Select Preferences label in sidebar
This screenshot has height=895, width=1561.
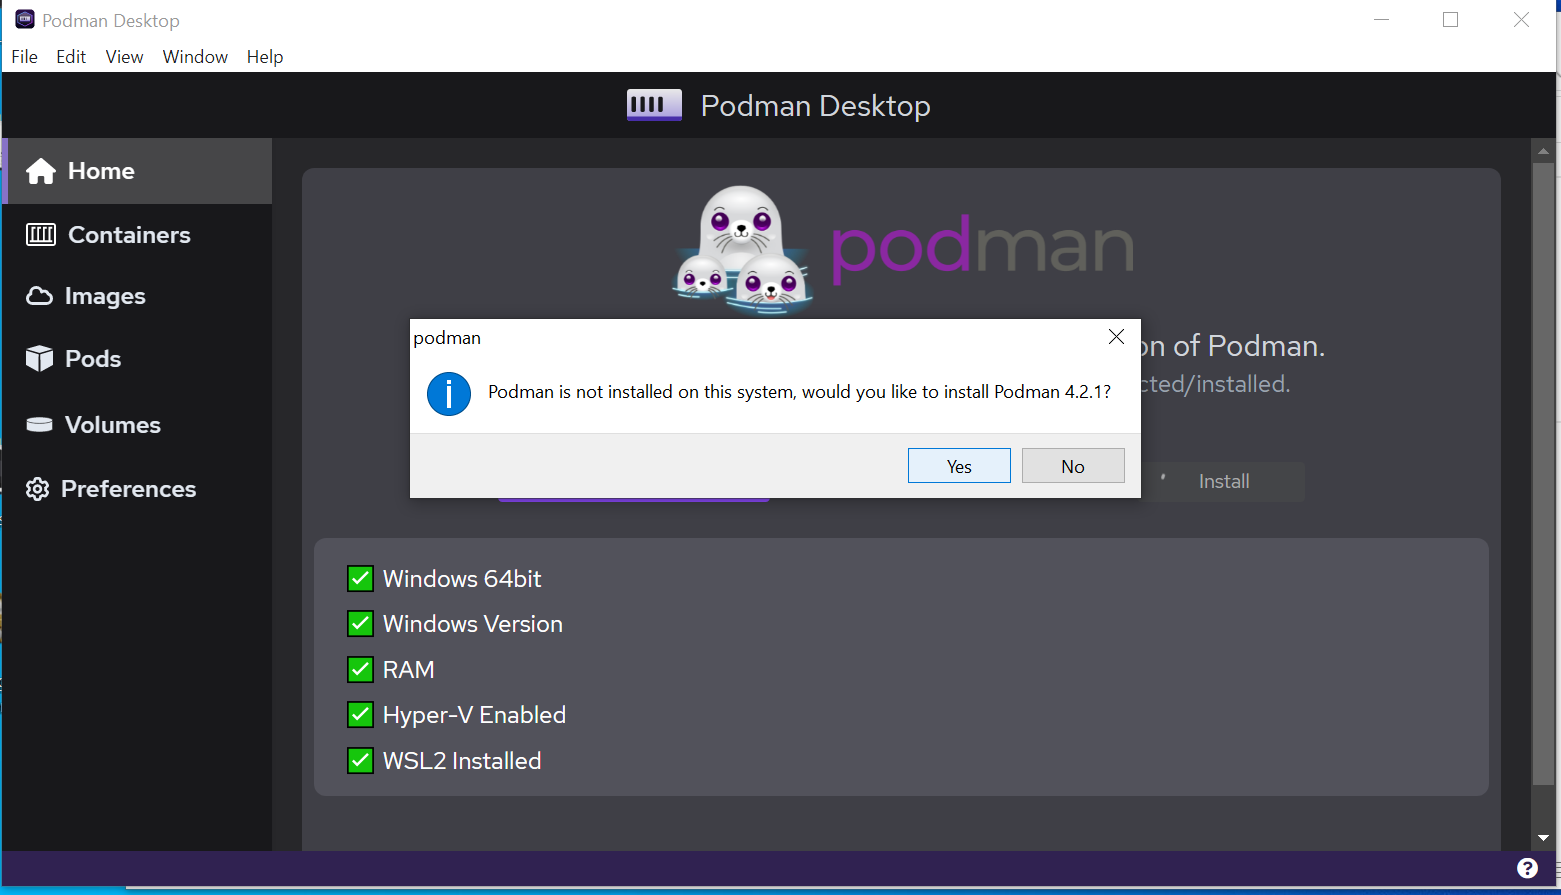(129, 489)
